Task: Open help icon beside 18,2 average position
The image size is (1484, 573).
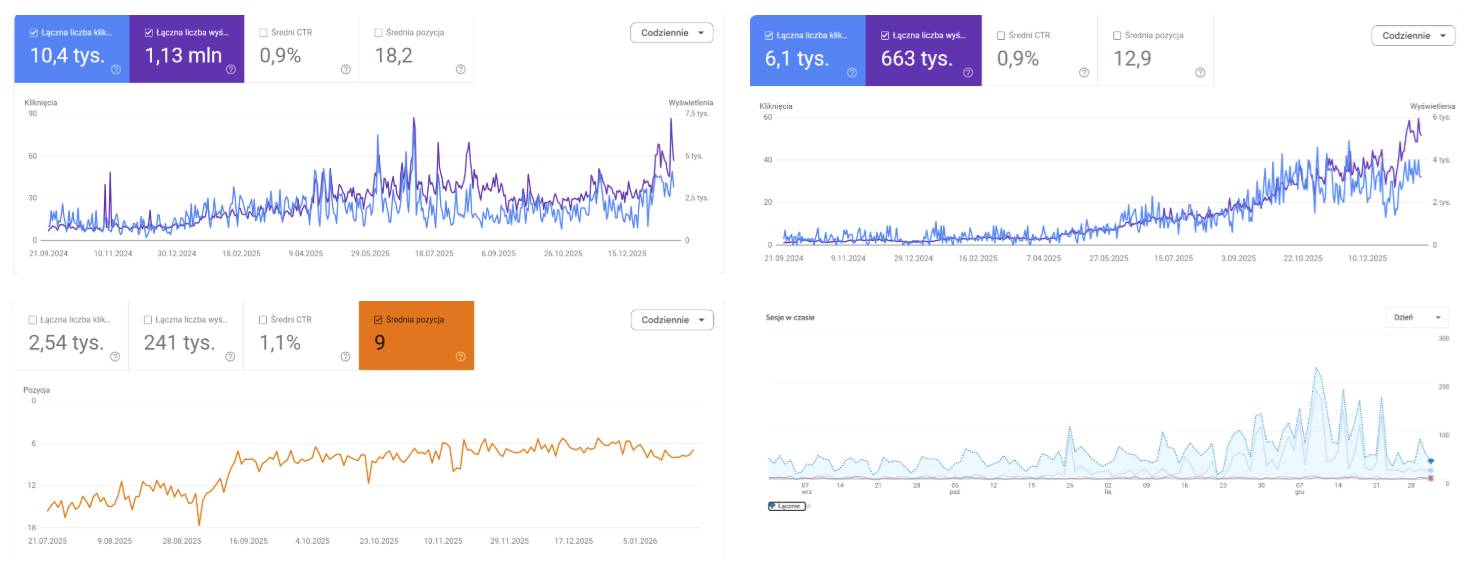Action: (460, 70)
